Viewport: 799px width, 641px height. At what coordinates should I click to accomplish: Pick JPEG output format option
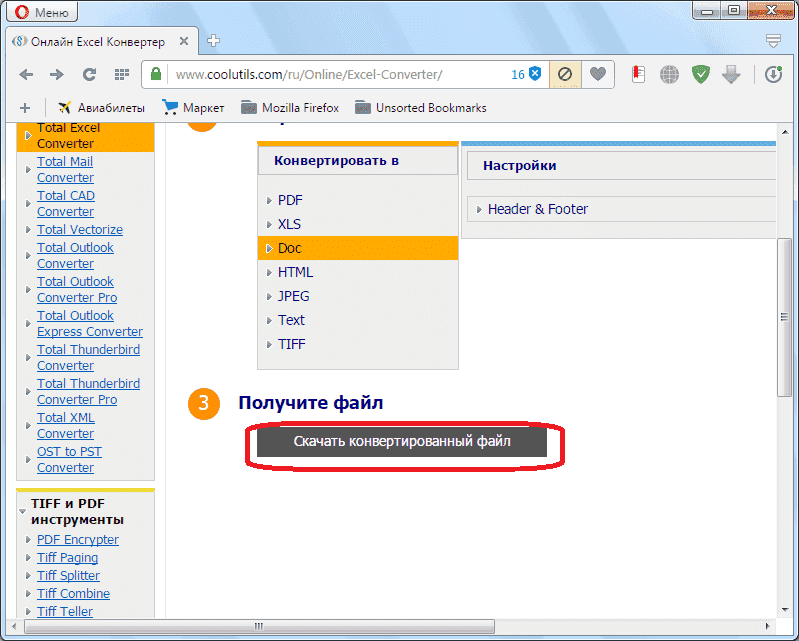click(293, 296)
